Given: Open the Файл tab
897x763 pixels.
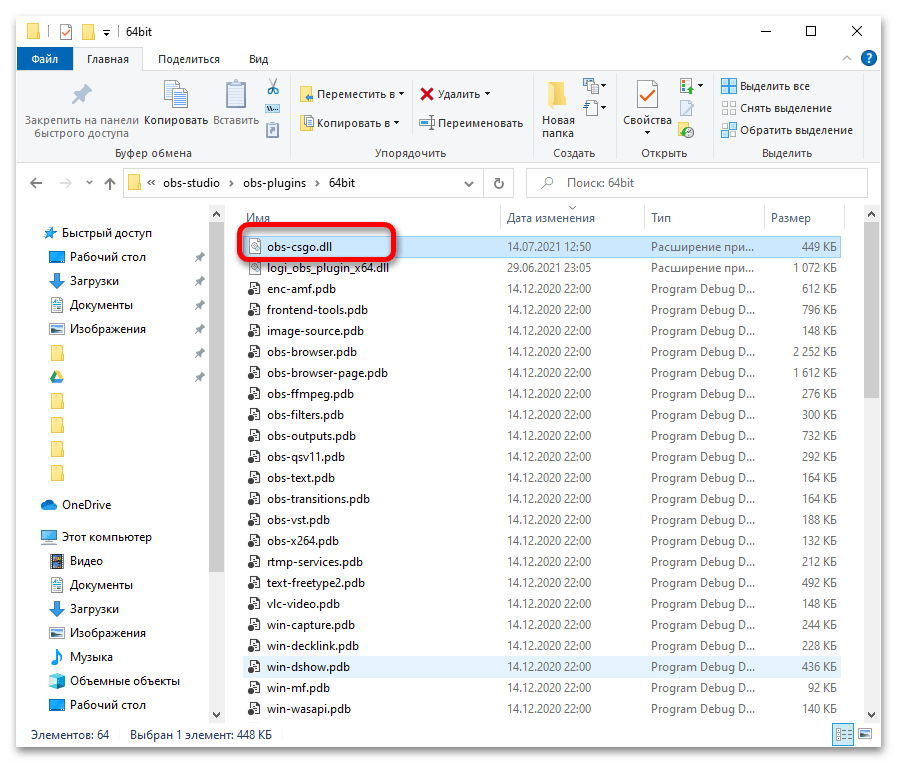Looking at the screenshot, I should tap(45, 59).
